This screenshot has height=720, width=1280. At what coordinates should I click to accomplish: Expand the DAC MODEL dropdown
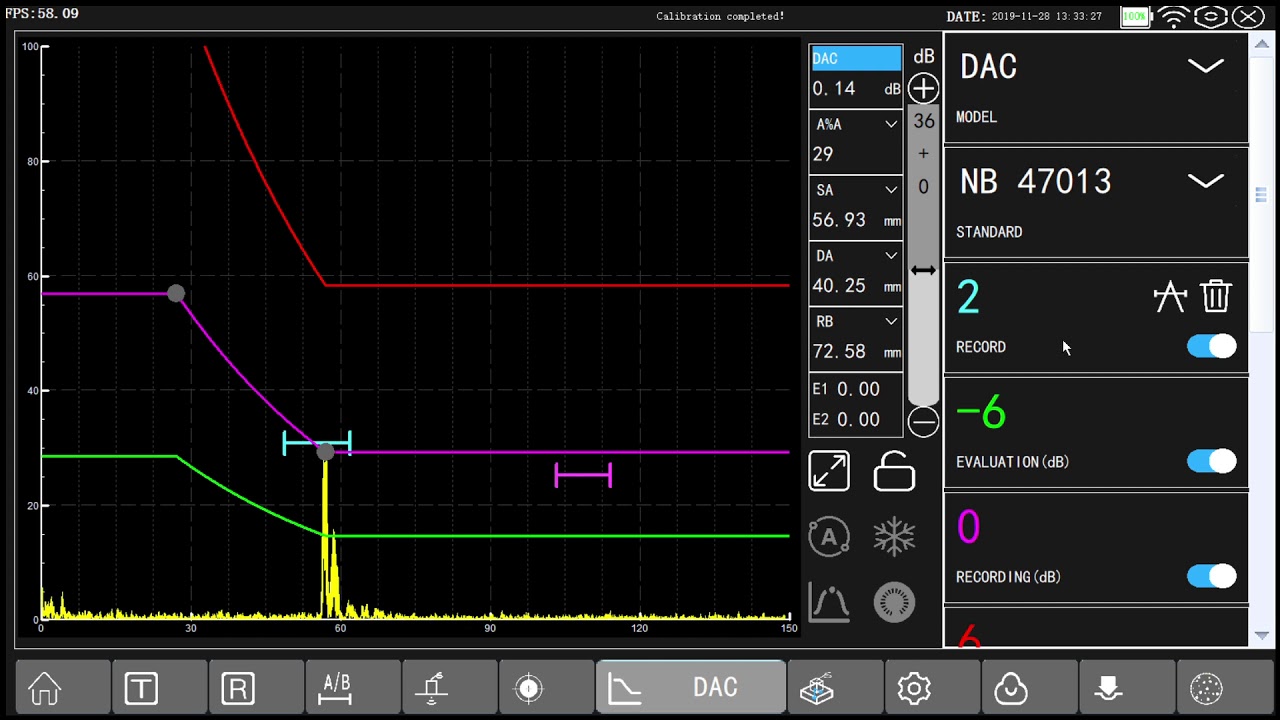pyautogui.click(x=1205, y=66)
